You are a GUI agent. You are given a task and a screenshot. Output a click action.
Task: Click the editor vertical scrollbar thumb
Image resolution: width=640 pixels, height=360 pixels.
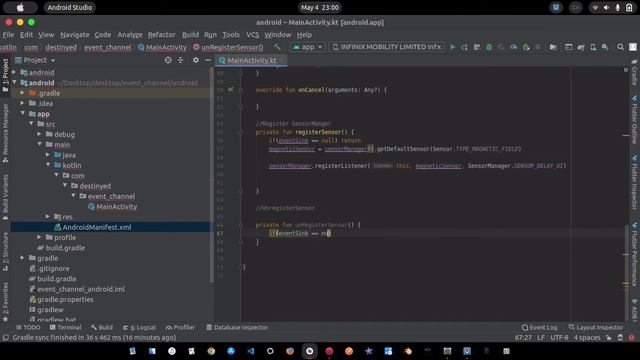[626, 273]
